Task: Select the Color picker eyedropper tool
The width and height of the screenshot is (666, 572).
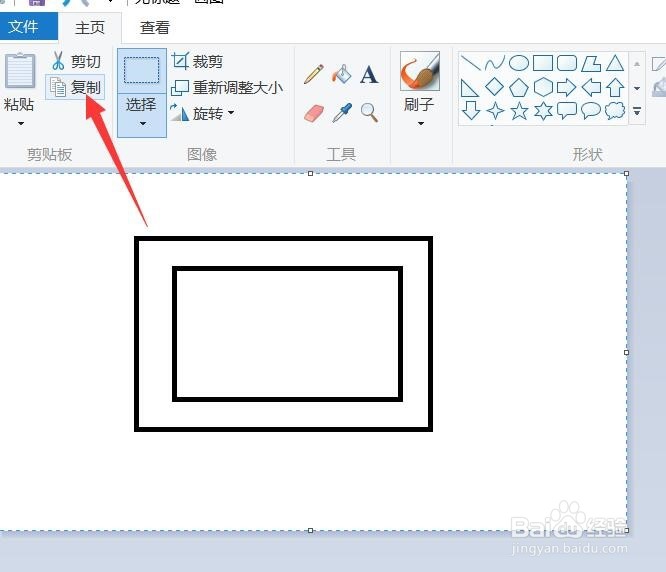Action: click(341, 113)
